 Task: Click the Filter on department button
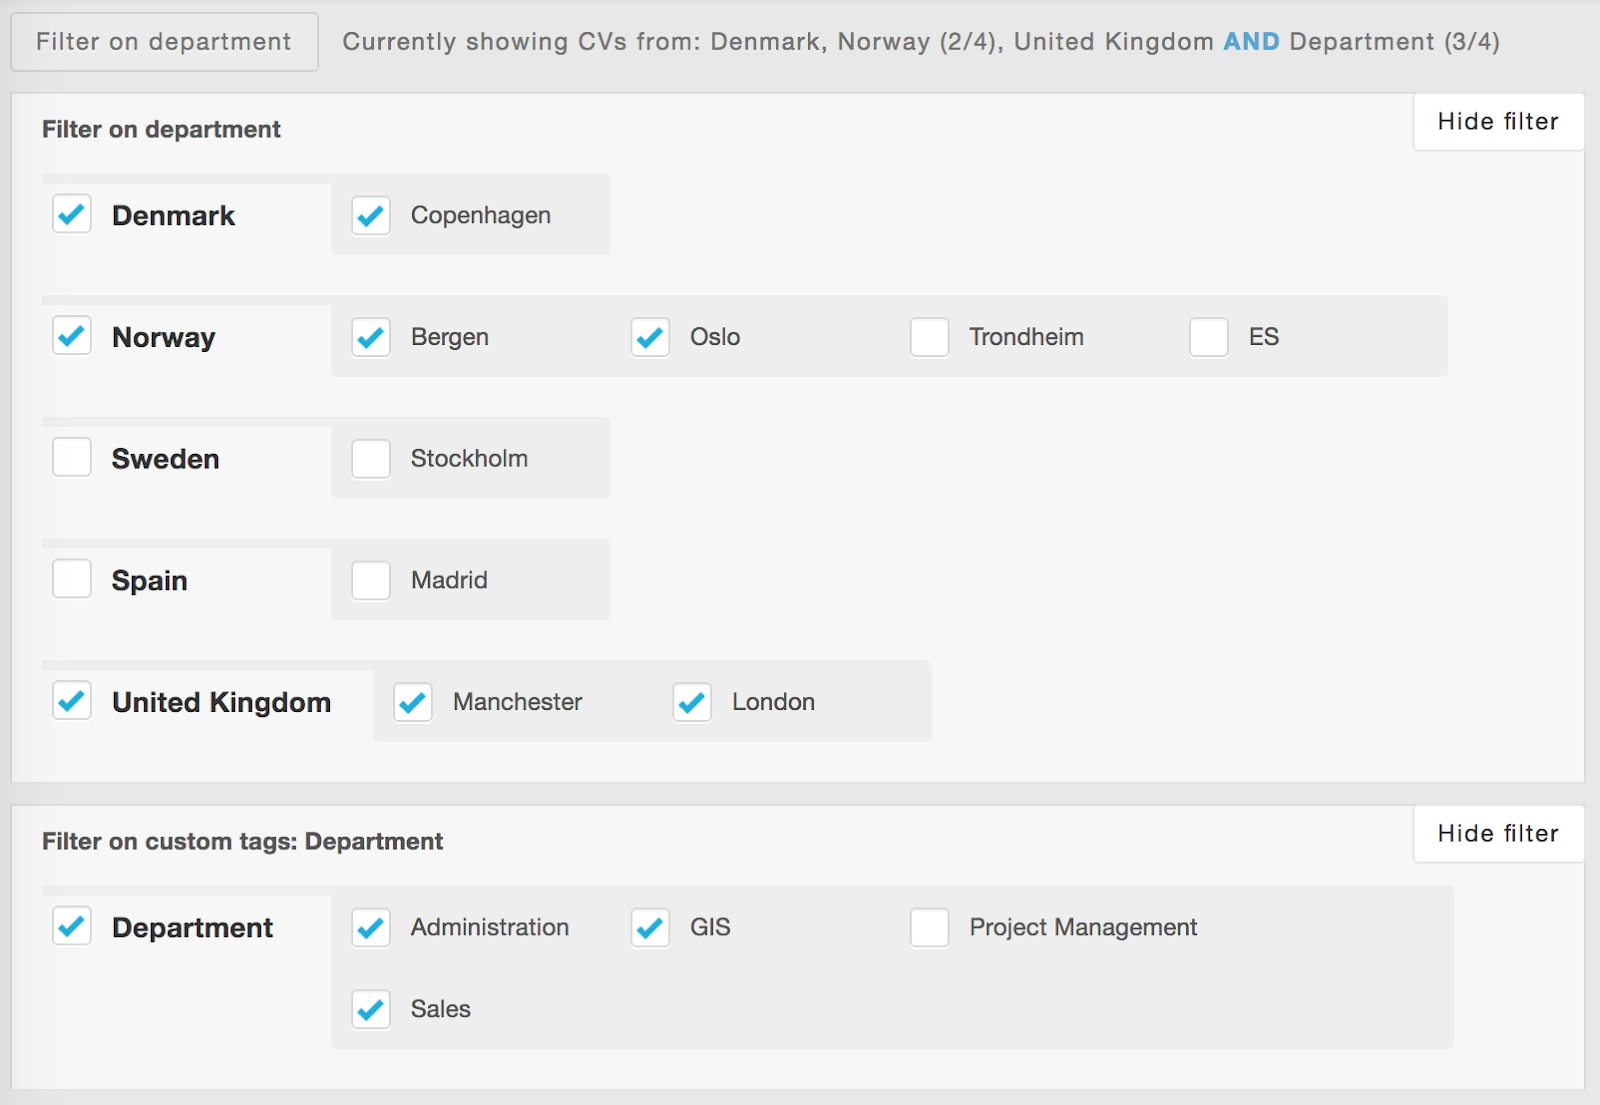point(164,42)
